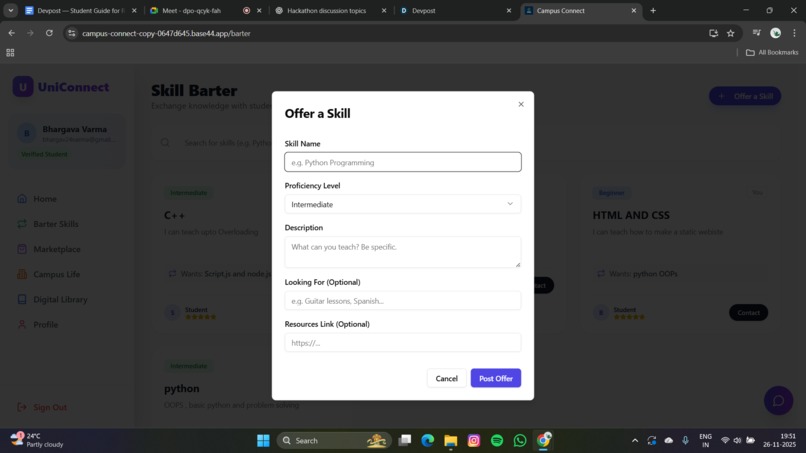Viewport: 806px width, 453px height.
Task: Open File Explorer from the taskbar
Action: [x=450, y=440]
